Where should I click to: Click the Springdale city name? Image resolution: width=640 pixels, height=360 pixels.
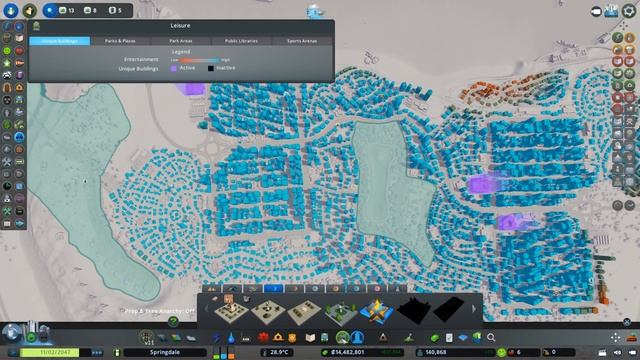165,352
